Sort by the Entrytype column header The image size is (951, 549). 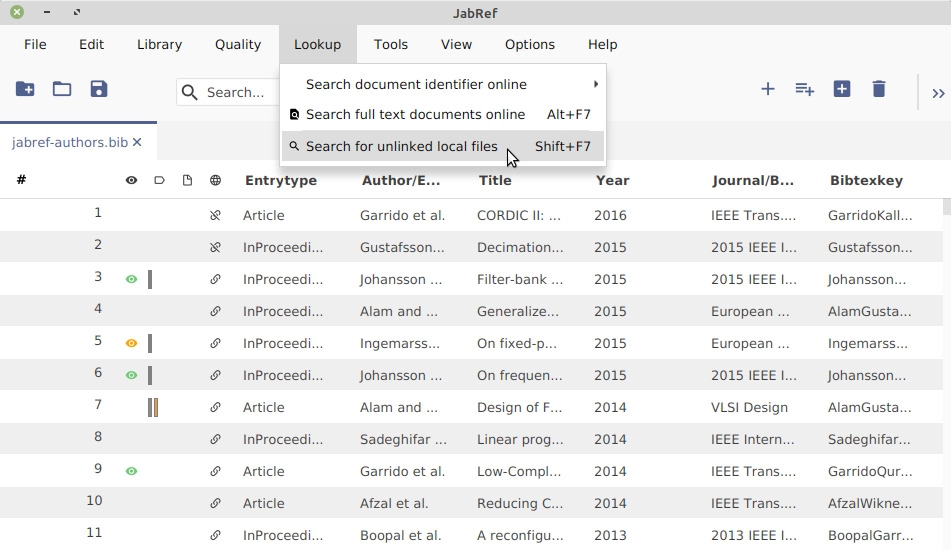point(281,181)
